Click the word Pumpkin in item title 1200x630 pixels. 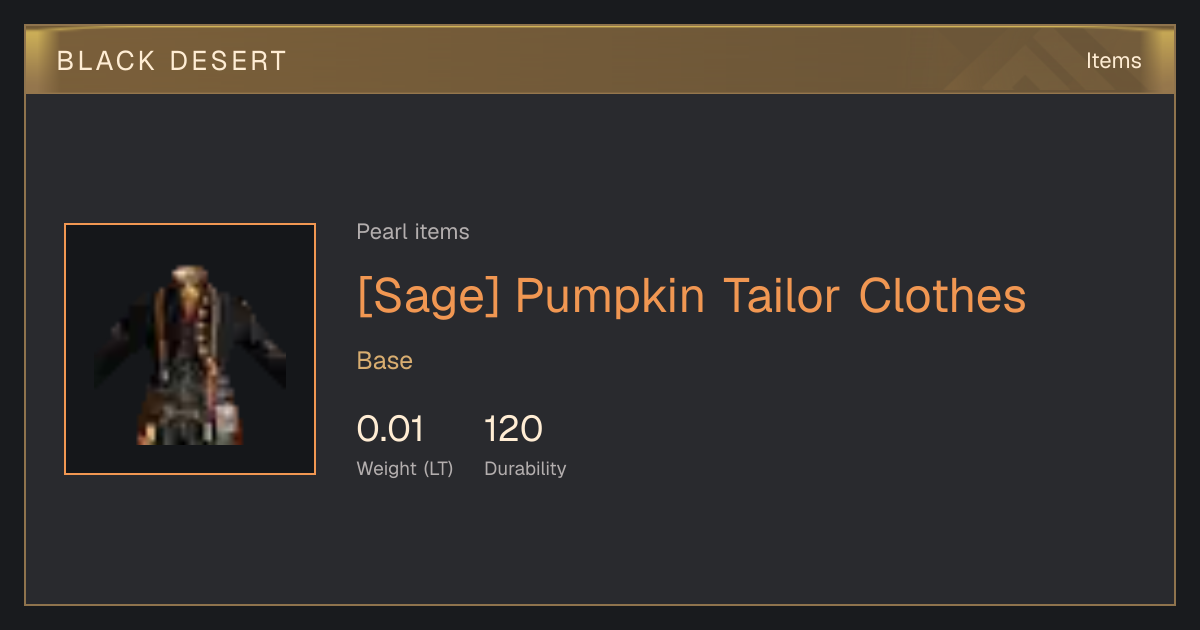(610, 296)
